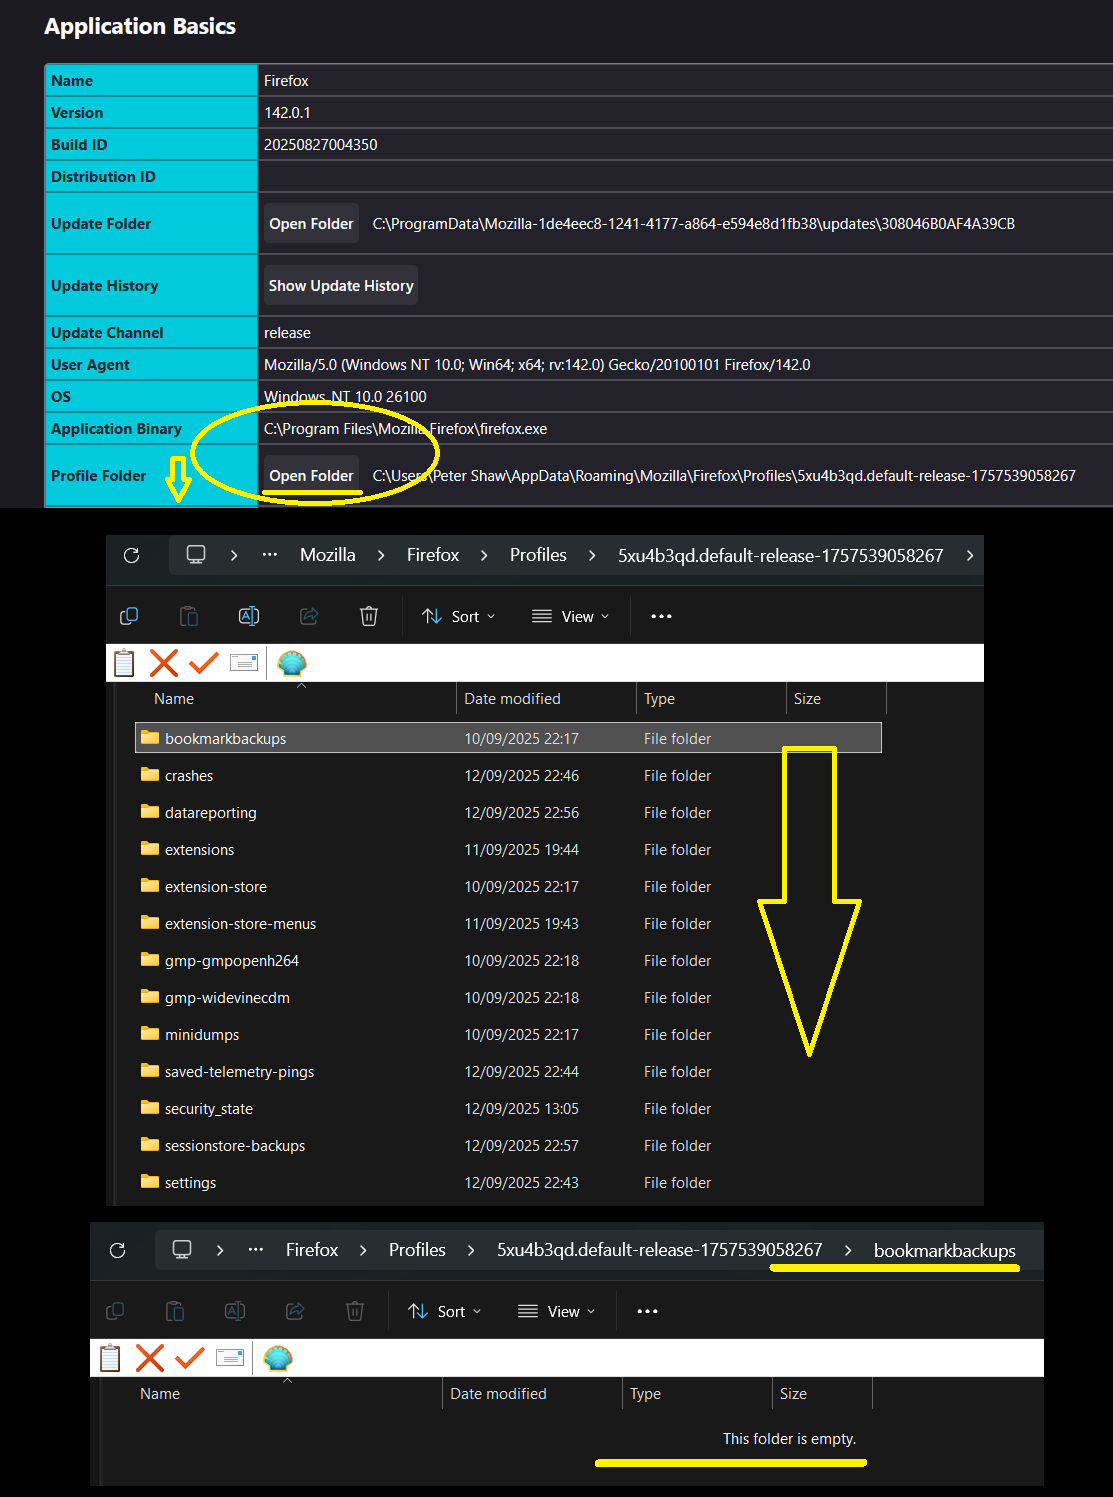The width and height of the screenshot is (1113, 1497).
Task: Click the Delete trash icon above the folder list
Action: pos(369,616)
